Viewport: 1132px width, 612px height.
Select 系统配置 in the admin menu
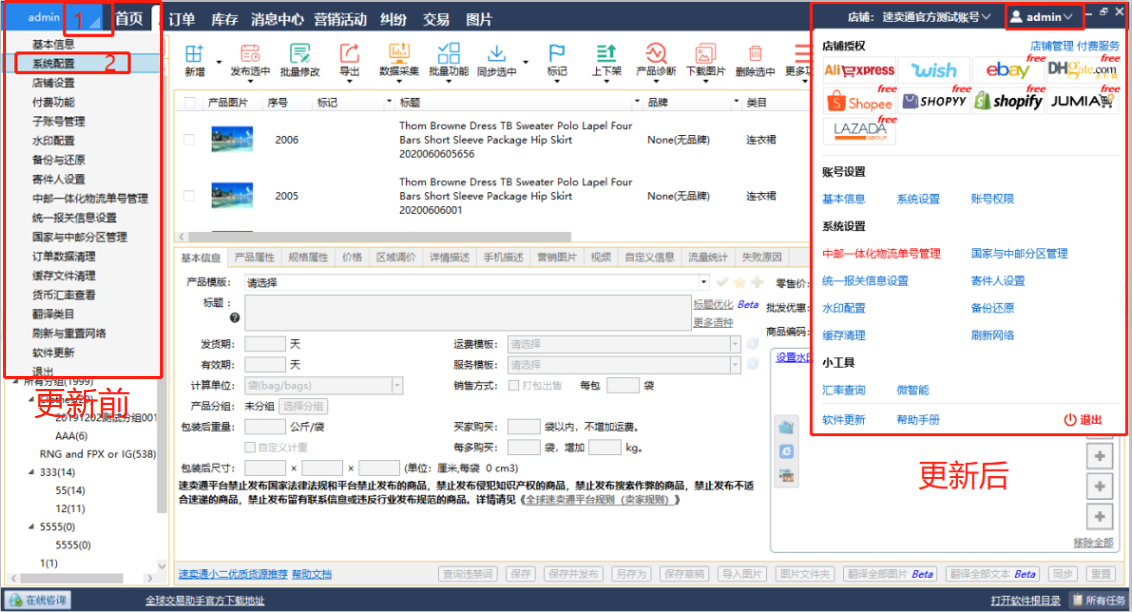(x=53, y=64)
